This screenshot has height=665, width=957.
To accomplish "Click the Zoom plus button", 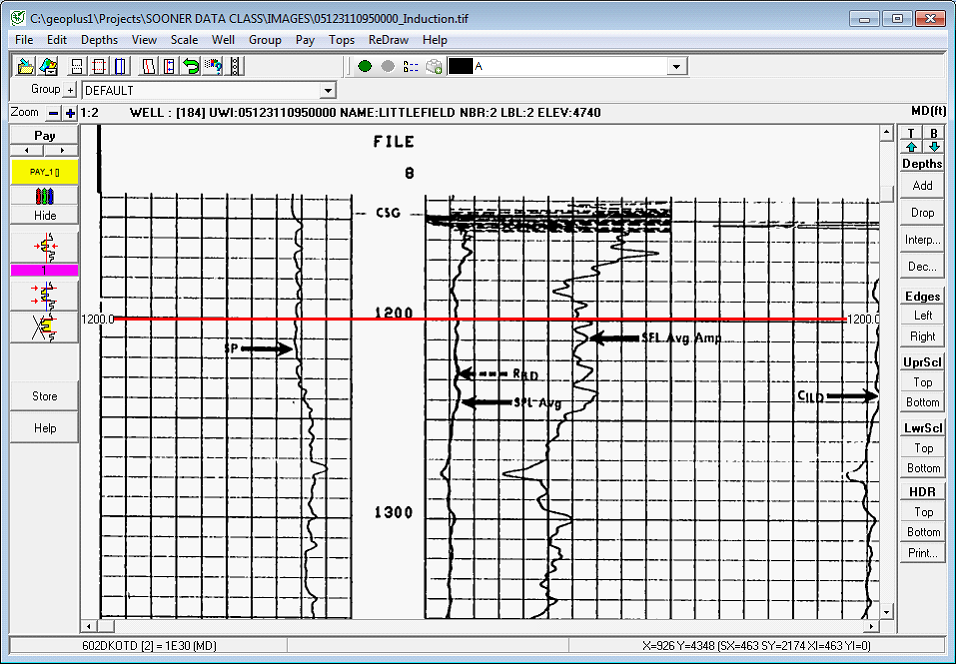I will click(x=70, y=113).
